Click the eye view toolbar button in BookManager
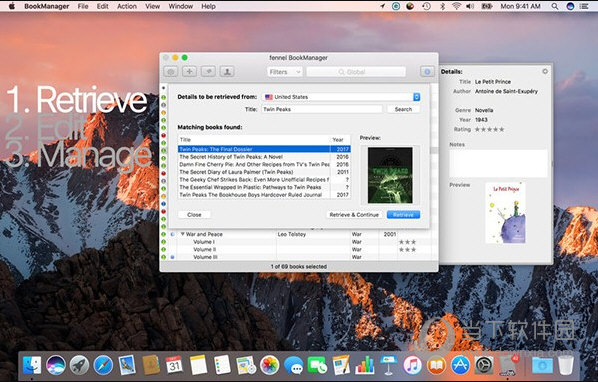The height and width of the screenshot is (382, 598). 170,72
